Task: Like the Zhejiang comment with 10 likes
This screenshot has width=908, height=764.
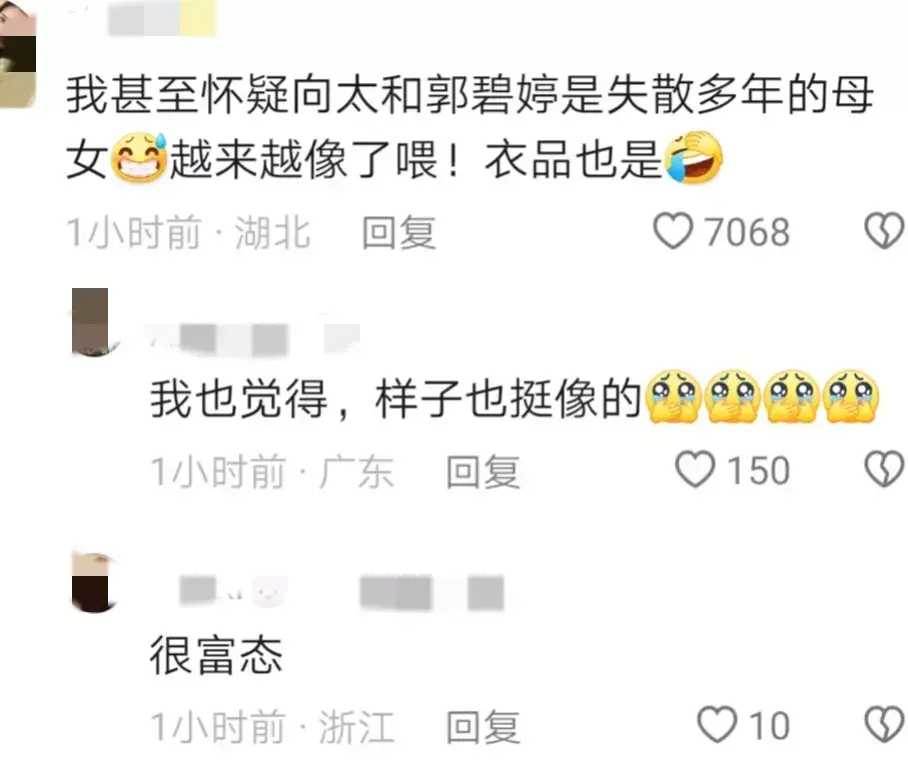Action: coord(717,724)
